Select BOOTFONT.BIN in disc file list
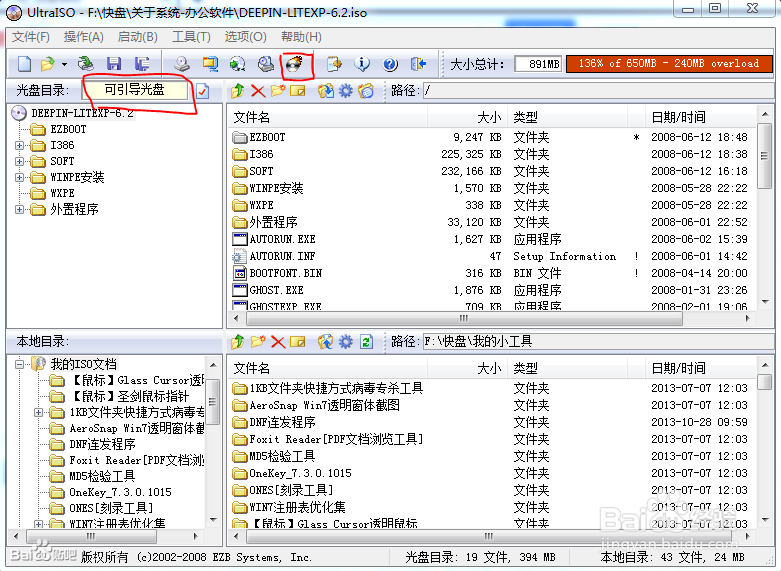The image size is (781, 571). coord(285,273)
